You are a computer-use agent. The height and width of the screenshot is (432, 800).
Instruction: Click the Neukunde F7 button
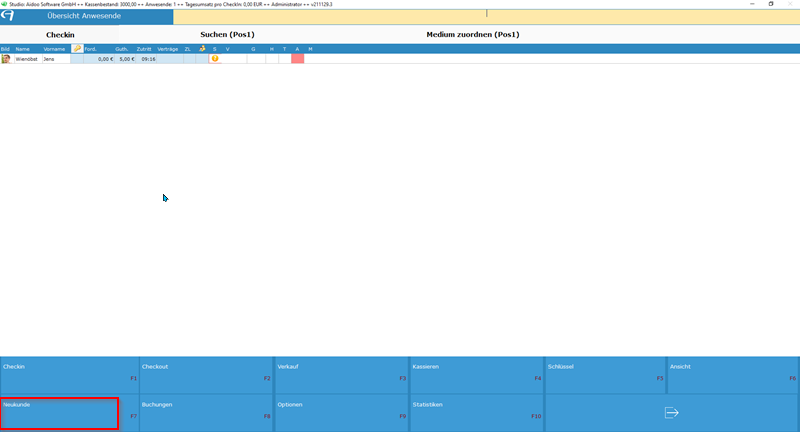[69, 413]
